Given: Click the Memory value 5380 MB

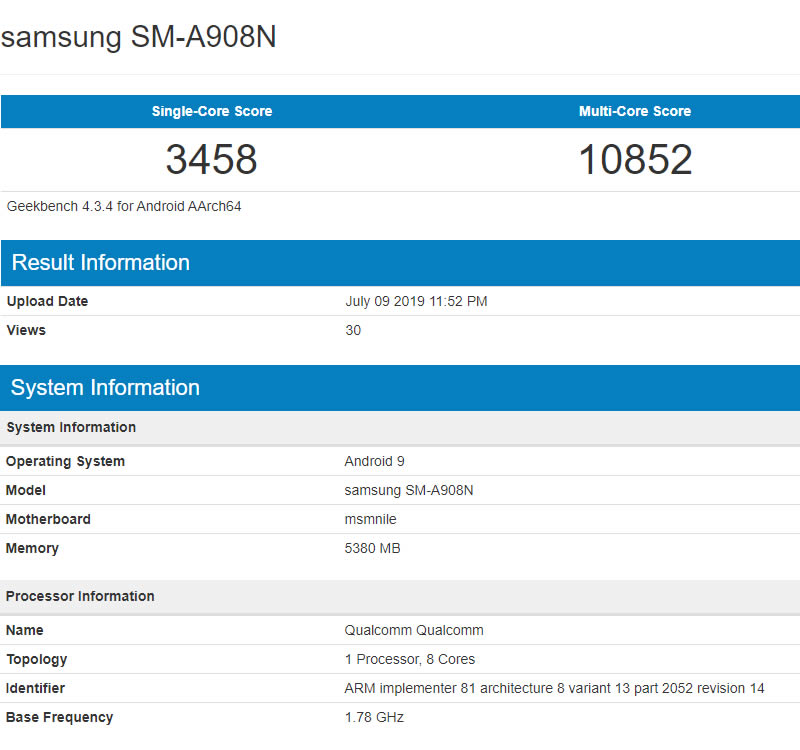Looking at the screenshot, I should click(x=372, y=548).
